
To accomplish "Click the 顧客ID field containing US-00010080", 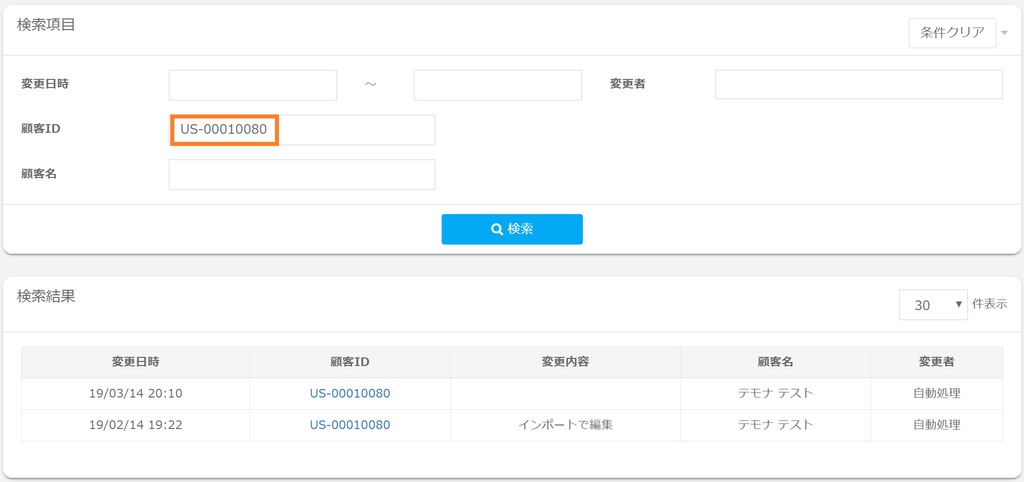I will point(301,130).
